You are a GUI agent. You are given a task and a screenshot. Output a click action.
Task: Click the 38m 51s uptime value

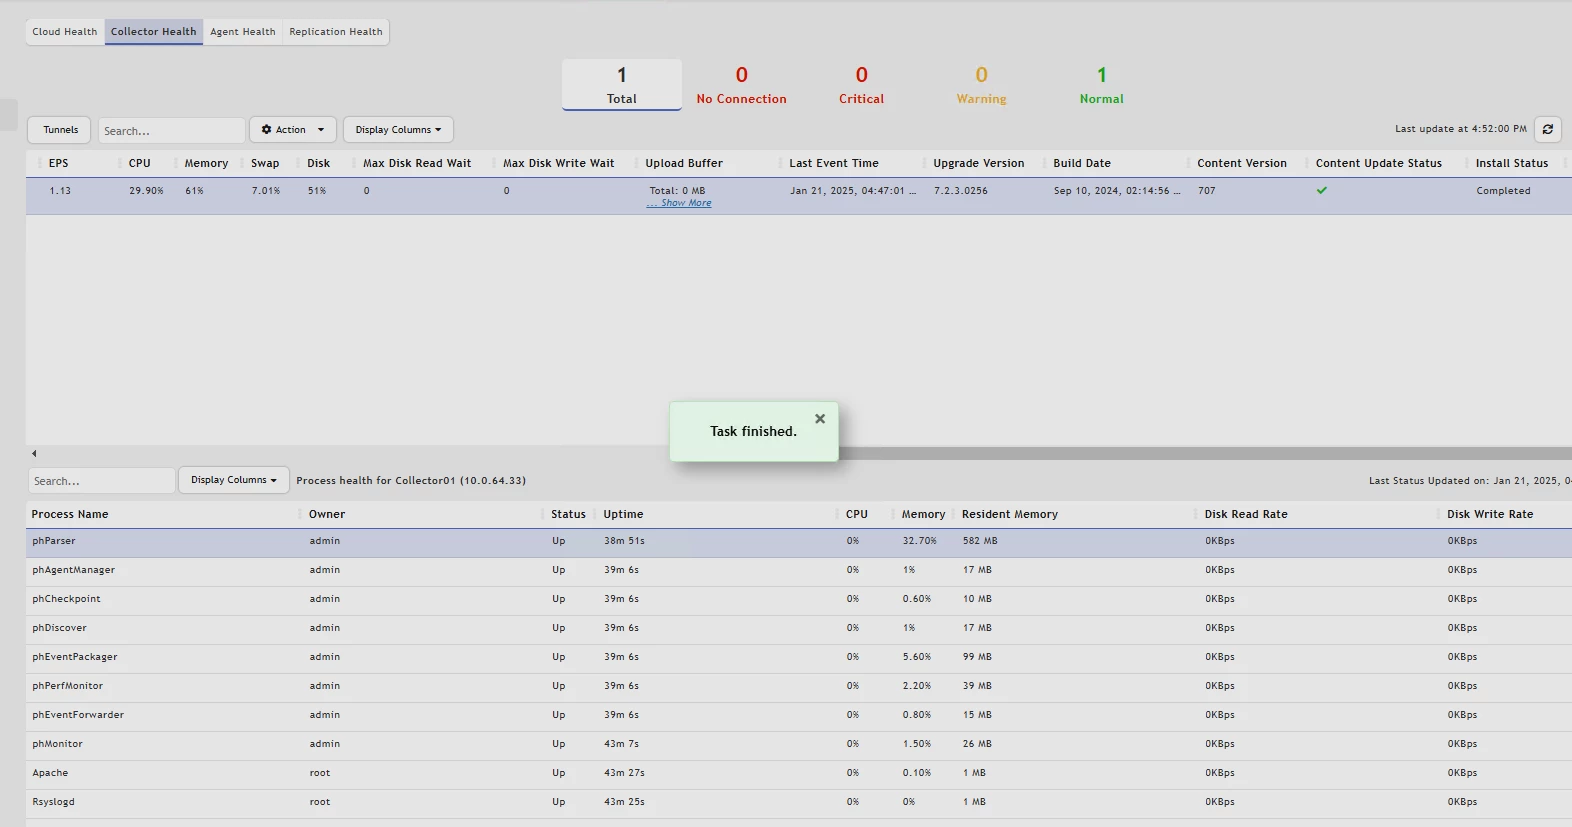pyautogui.click(x=624, y=541)
